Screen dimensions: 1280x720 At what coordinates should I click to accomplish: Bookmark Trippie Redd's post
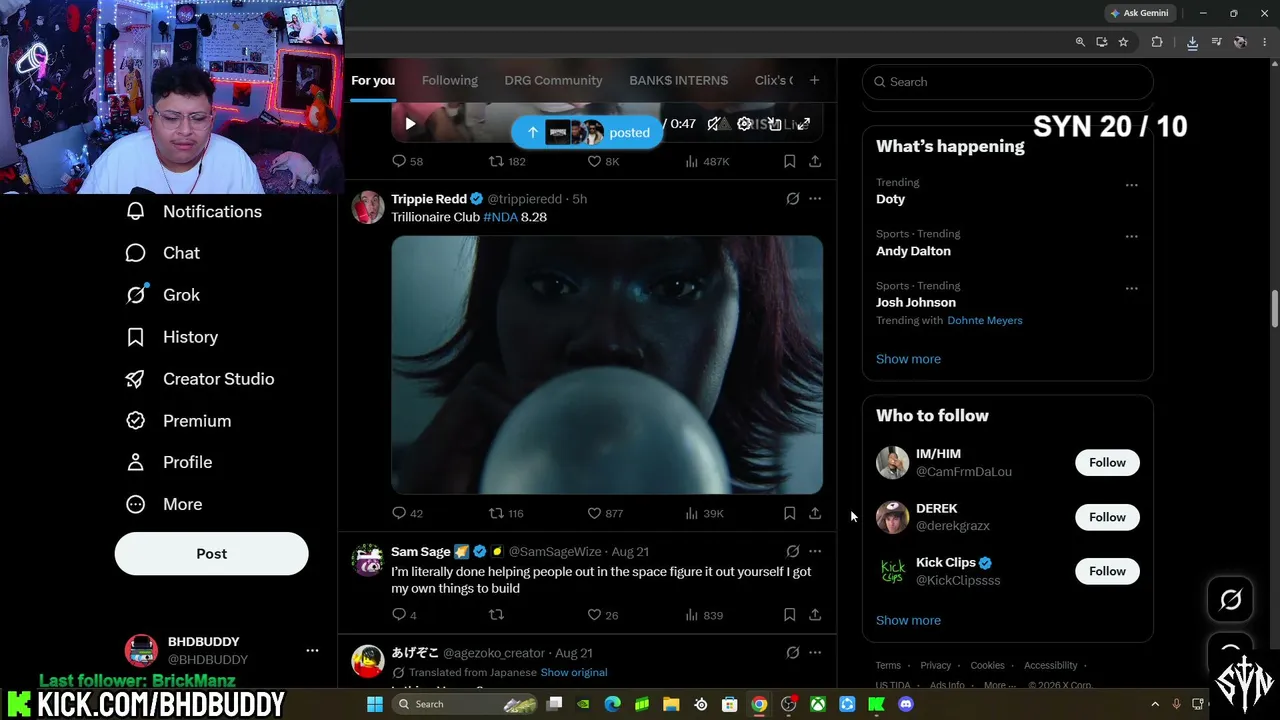[x=789, y=513]
